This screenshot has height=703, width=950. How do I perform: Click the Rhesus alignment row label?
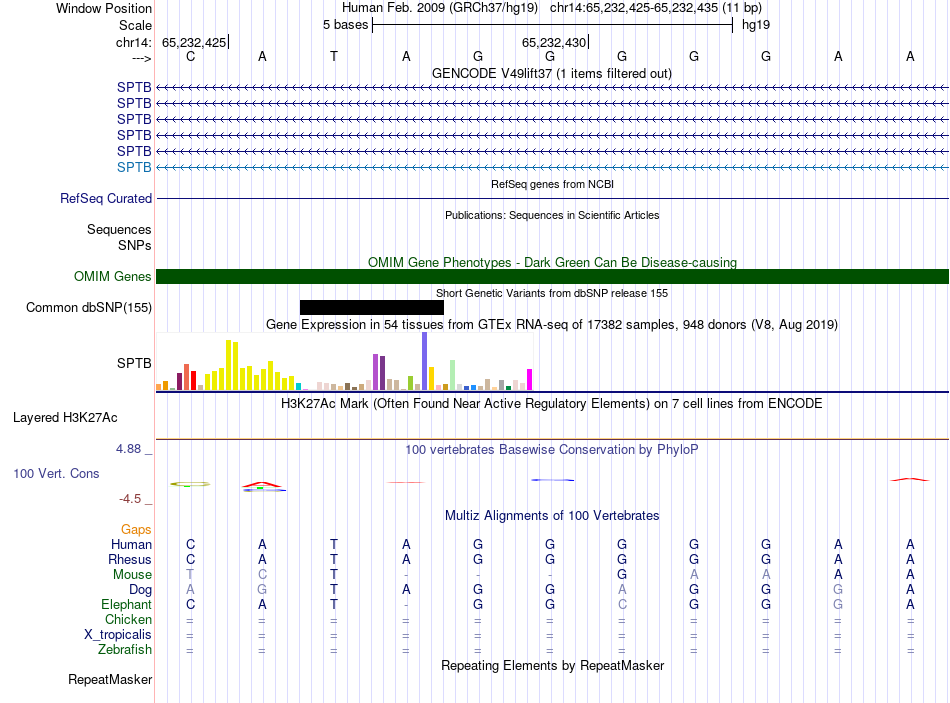click(x=130, y=559)
